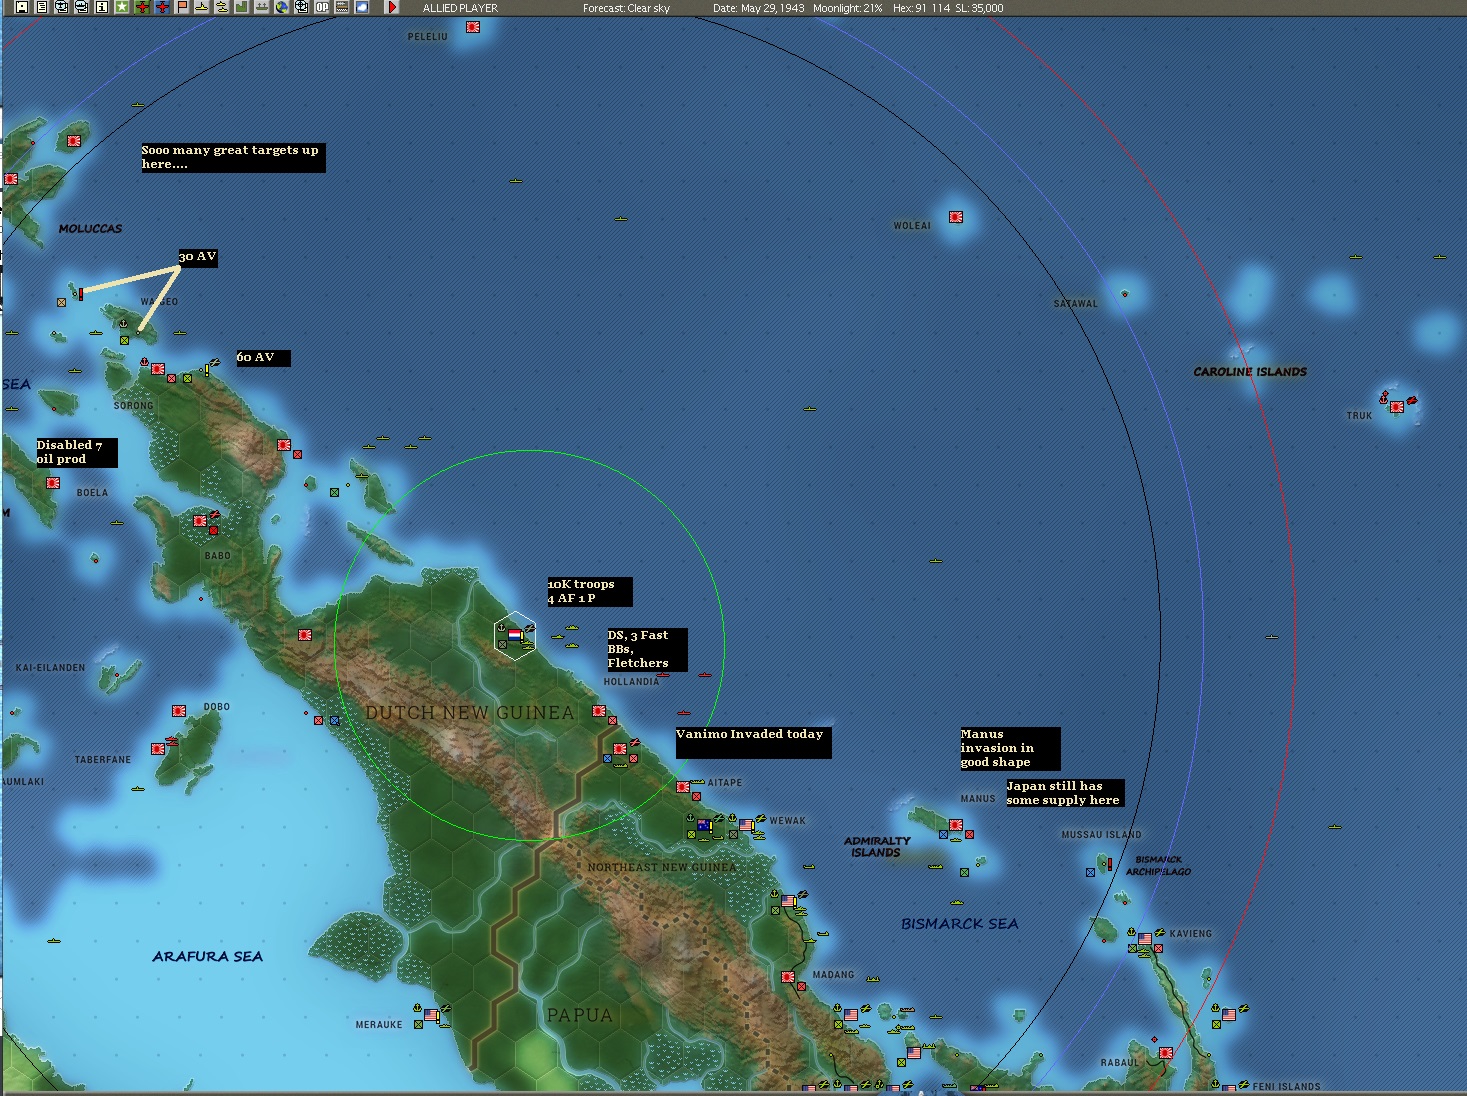Select the Japanese flag at Madang
The image size is (1467, 1096).
tap(788, 977)
